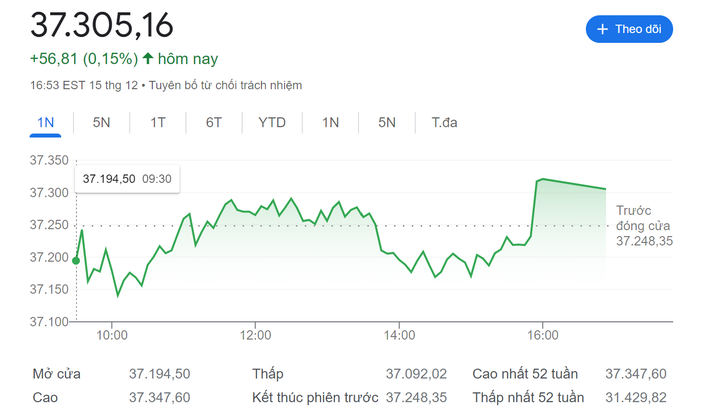
Task: Click the 37.194,50 09:30 chart tooltip
Action: coord(127,179)
